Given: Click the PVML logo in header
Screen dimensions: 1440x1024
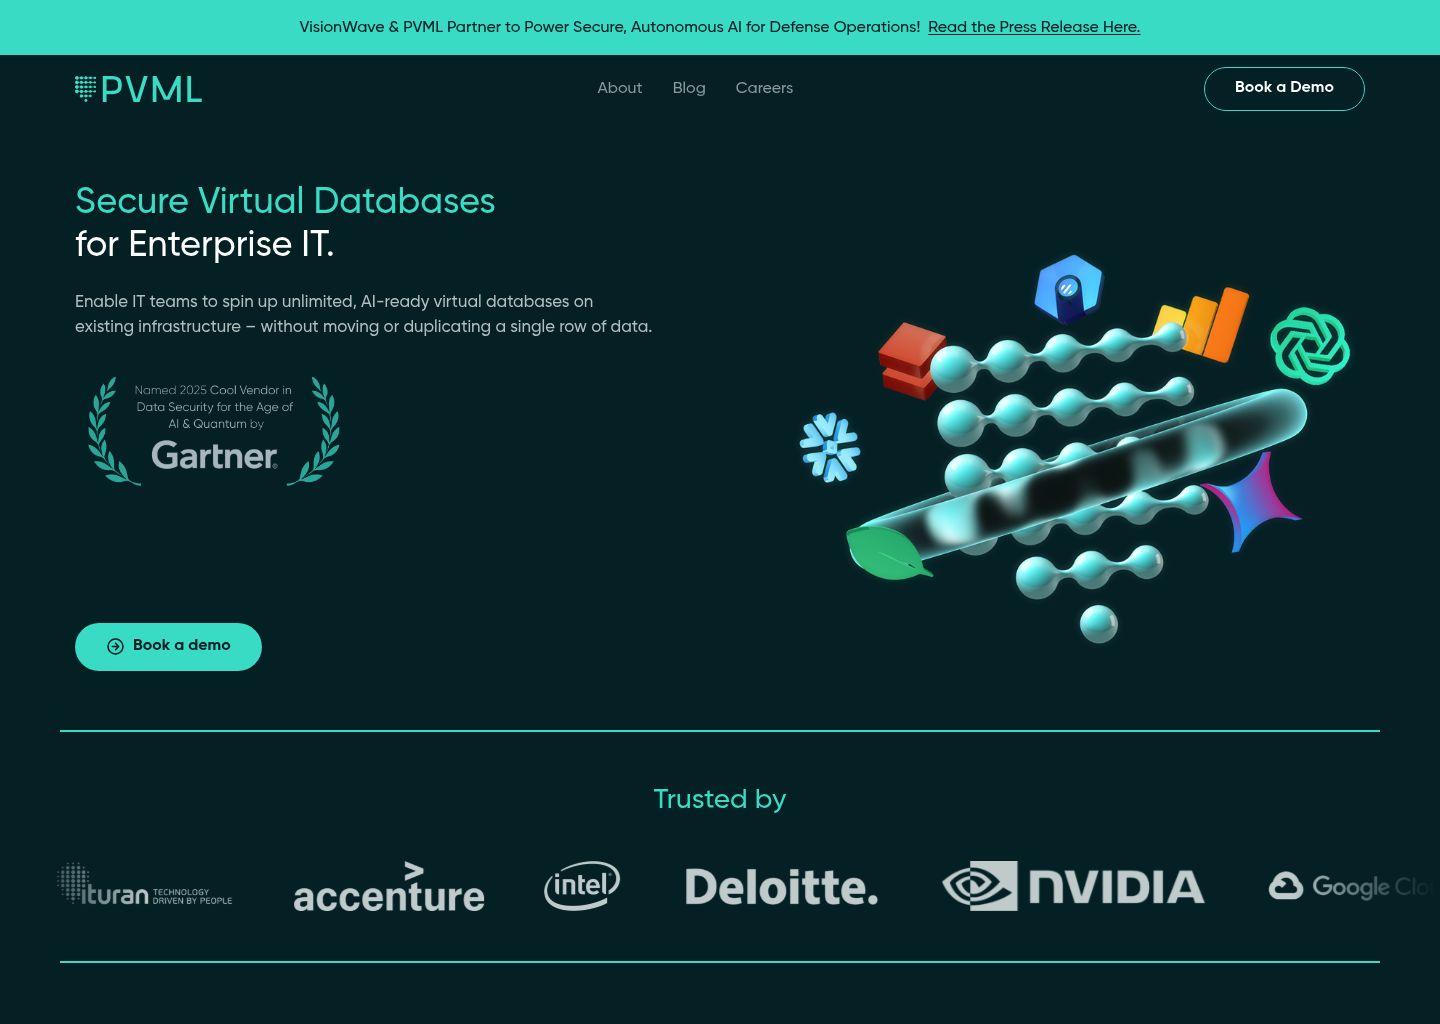Looking at the screenshot, I should click(x=138, y=89).
